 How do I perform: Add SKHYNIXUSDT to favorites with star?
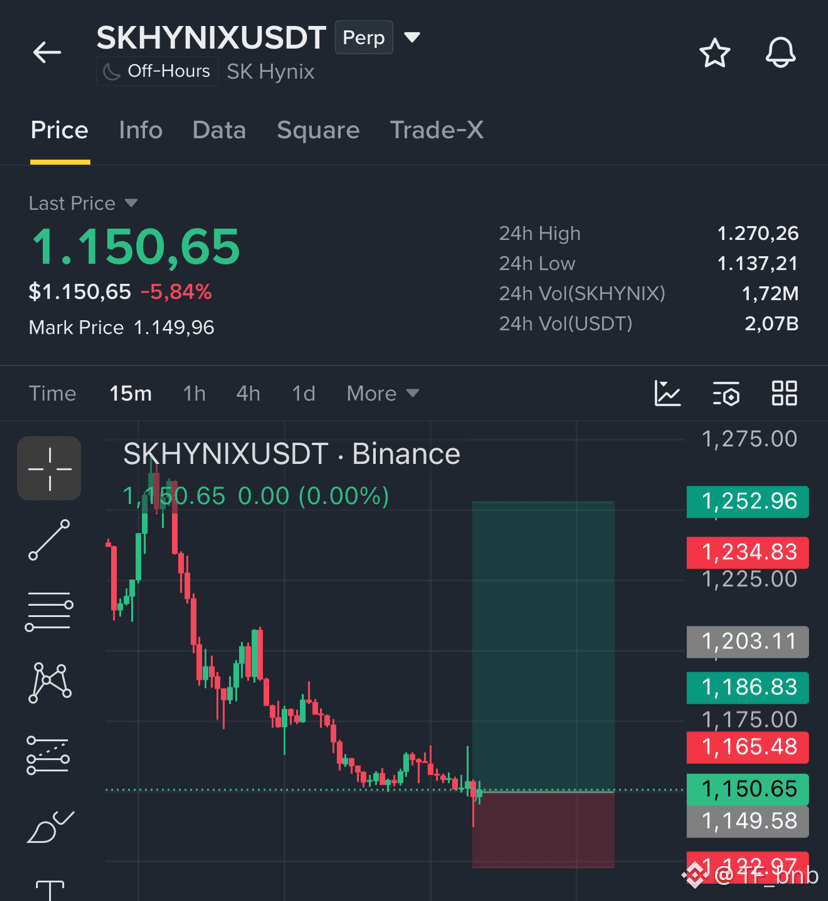coord(714,53)
